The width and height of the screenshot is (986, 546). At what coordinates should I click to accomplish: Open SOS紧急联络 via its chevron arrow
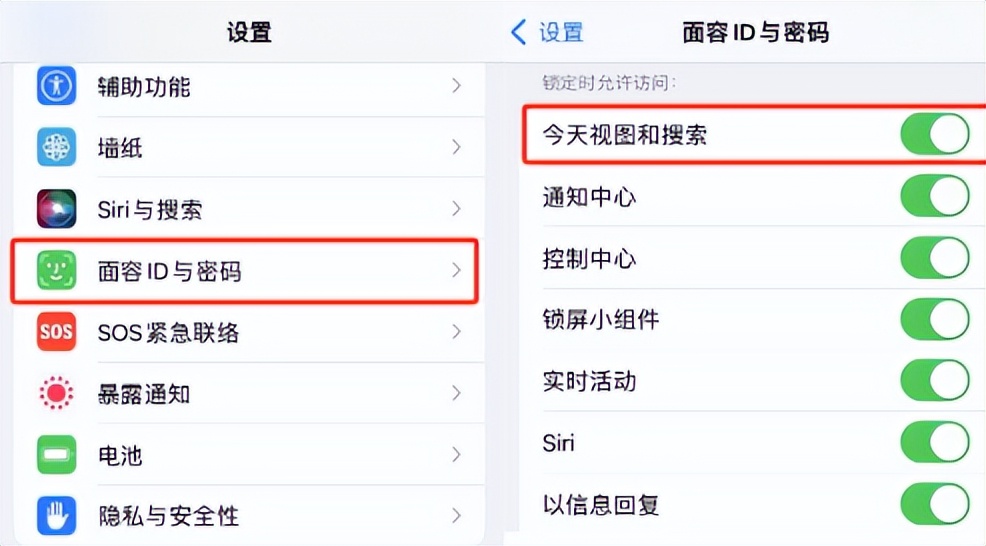click(x=456, y=332)
